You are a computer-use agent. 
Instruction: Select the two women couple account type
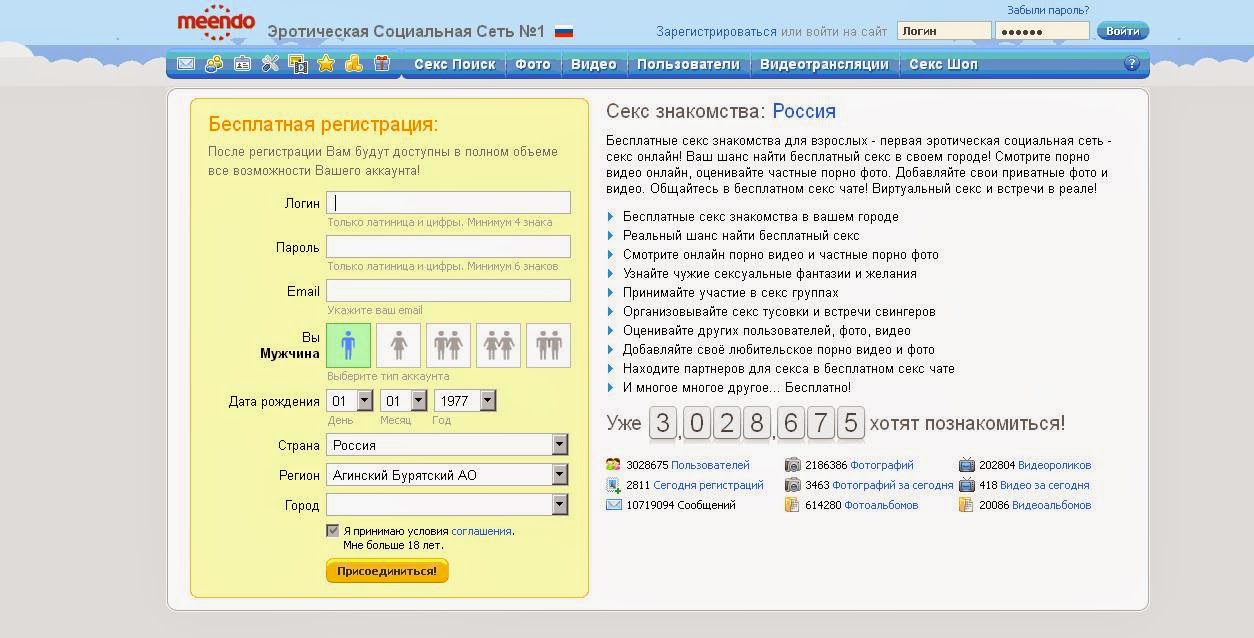tap(498, 345)
